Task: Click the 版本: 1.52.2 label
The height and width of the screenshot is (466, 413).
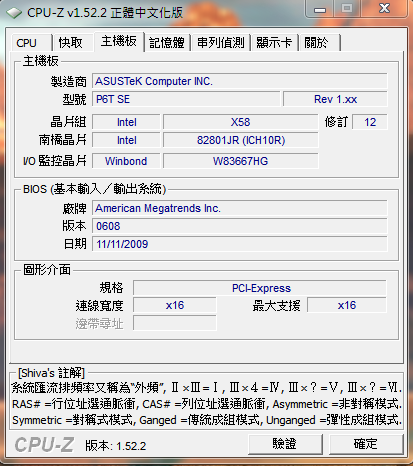Action: [115, 446]
